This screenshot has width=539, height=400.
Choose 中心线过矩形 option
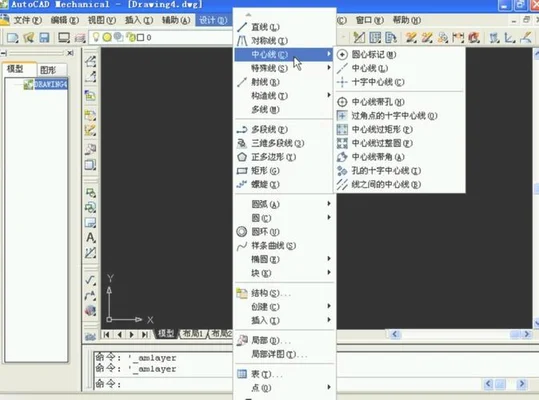[399, 129]
